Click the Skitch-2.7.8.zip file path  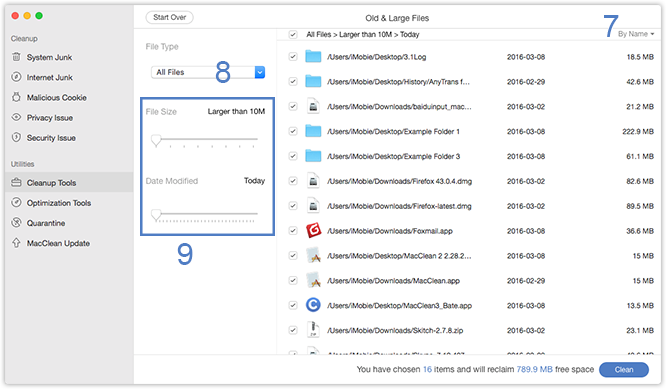pos(395,330)
